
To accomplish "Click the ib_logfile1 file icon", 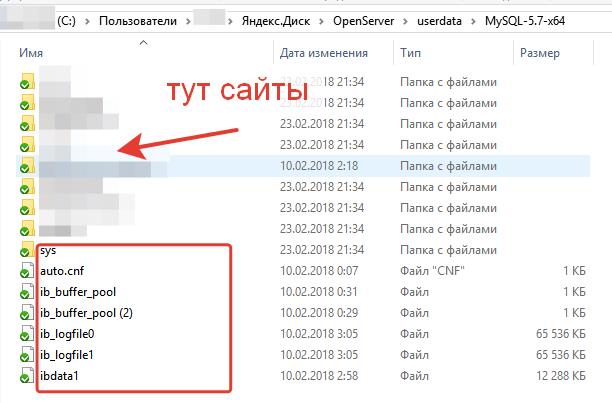I will pos(27,354).
